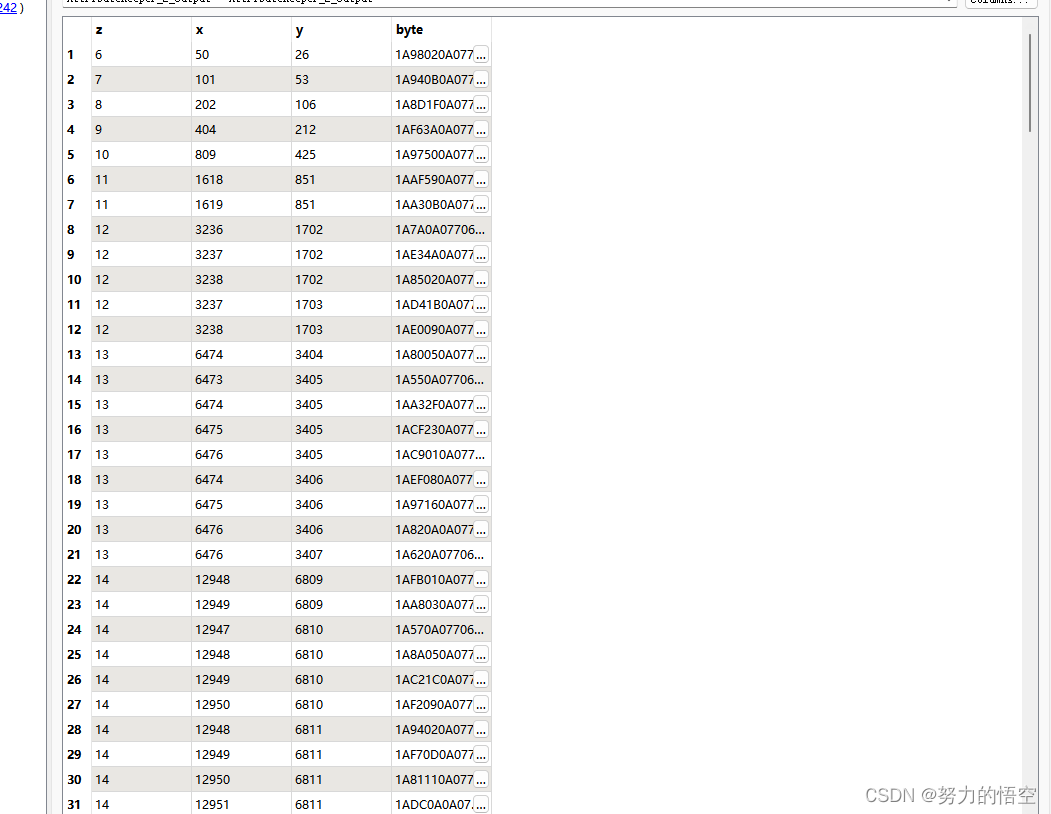Viewport: 1051px width, 814px height.
Task: Expand byte value 1AAF590A077 in row 6
Action: pos(481,180)
